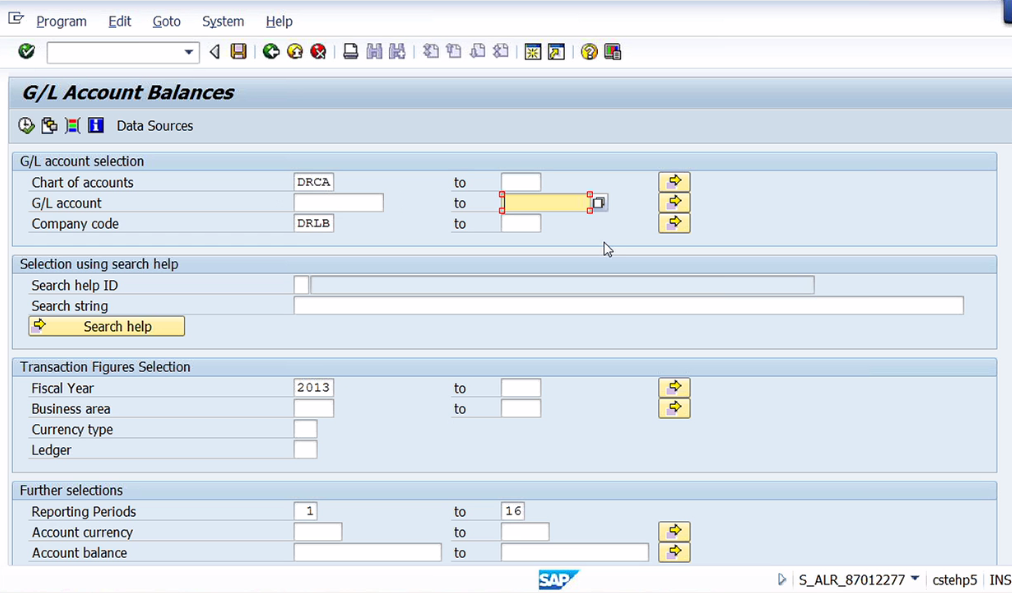This screenshot has width=1012, height=593.
Task: Click the Currency type field
Action: click(x=305, y=429)
